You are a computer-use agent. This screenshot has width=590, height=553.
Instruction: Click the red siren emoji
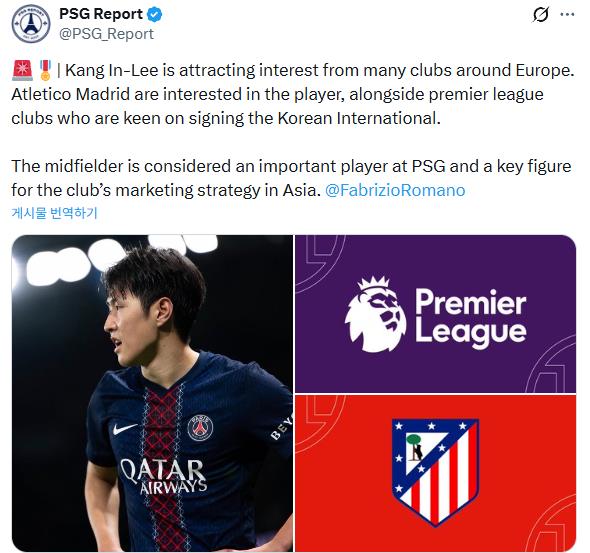(23, 70)
